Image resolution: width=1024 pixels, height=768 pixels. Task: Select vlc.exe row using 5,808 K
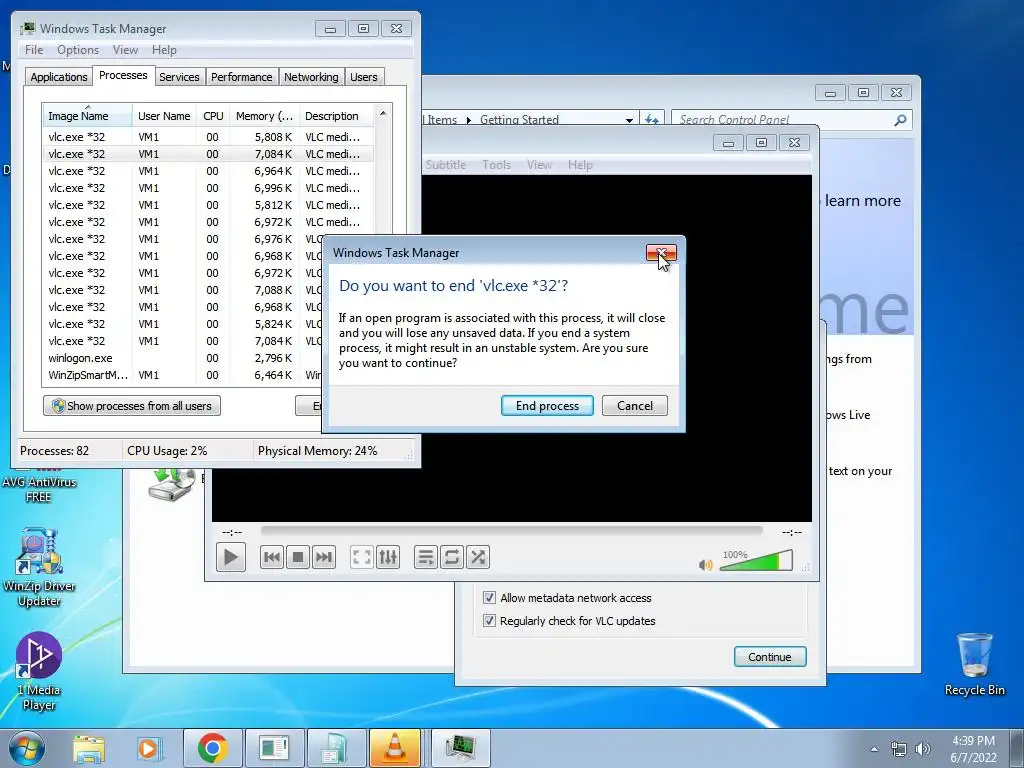click(208, 136)
